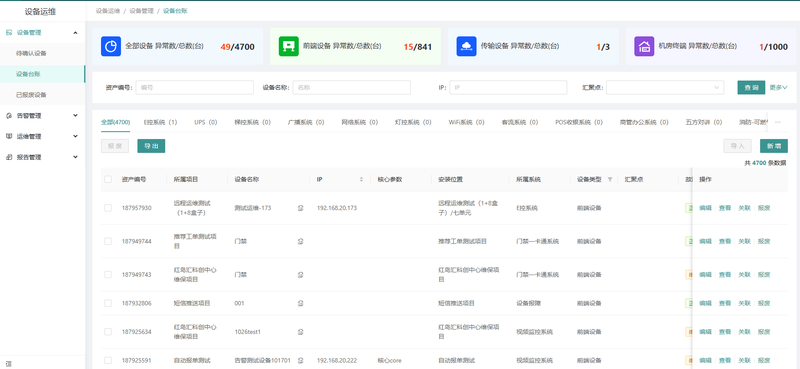Click the 报告管理 sidebar icon
Screen dimensions: 800x369
pos(9,157)
